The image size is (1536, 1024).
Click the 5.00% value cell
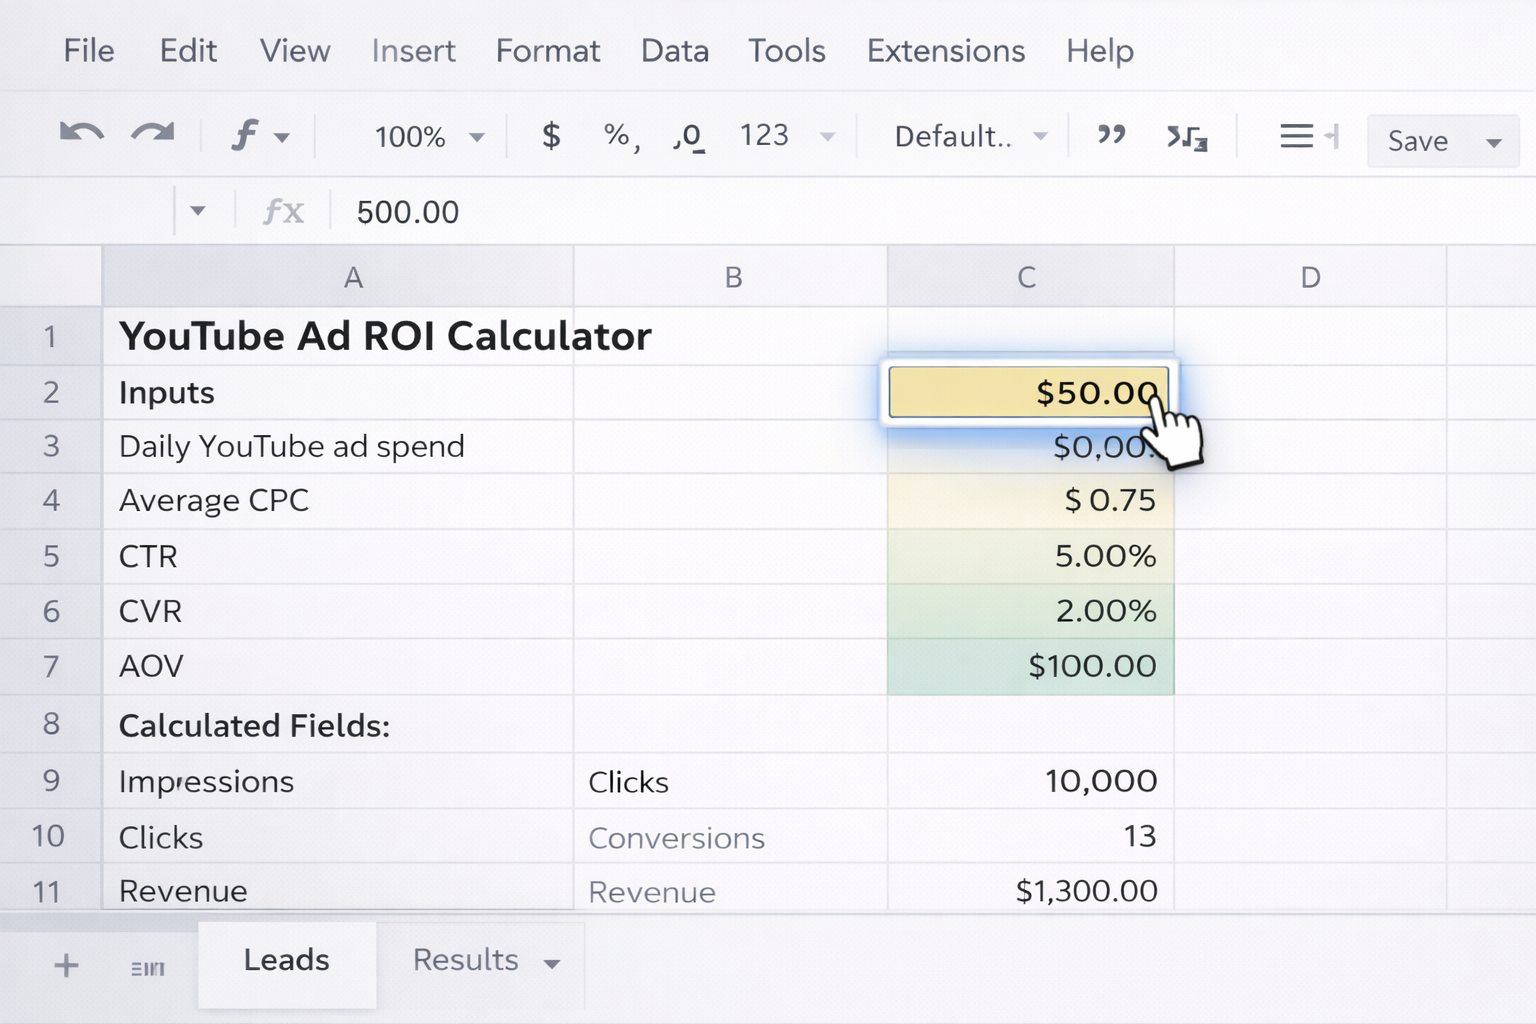1031,556
